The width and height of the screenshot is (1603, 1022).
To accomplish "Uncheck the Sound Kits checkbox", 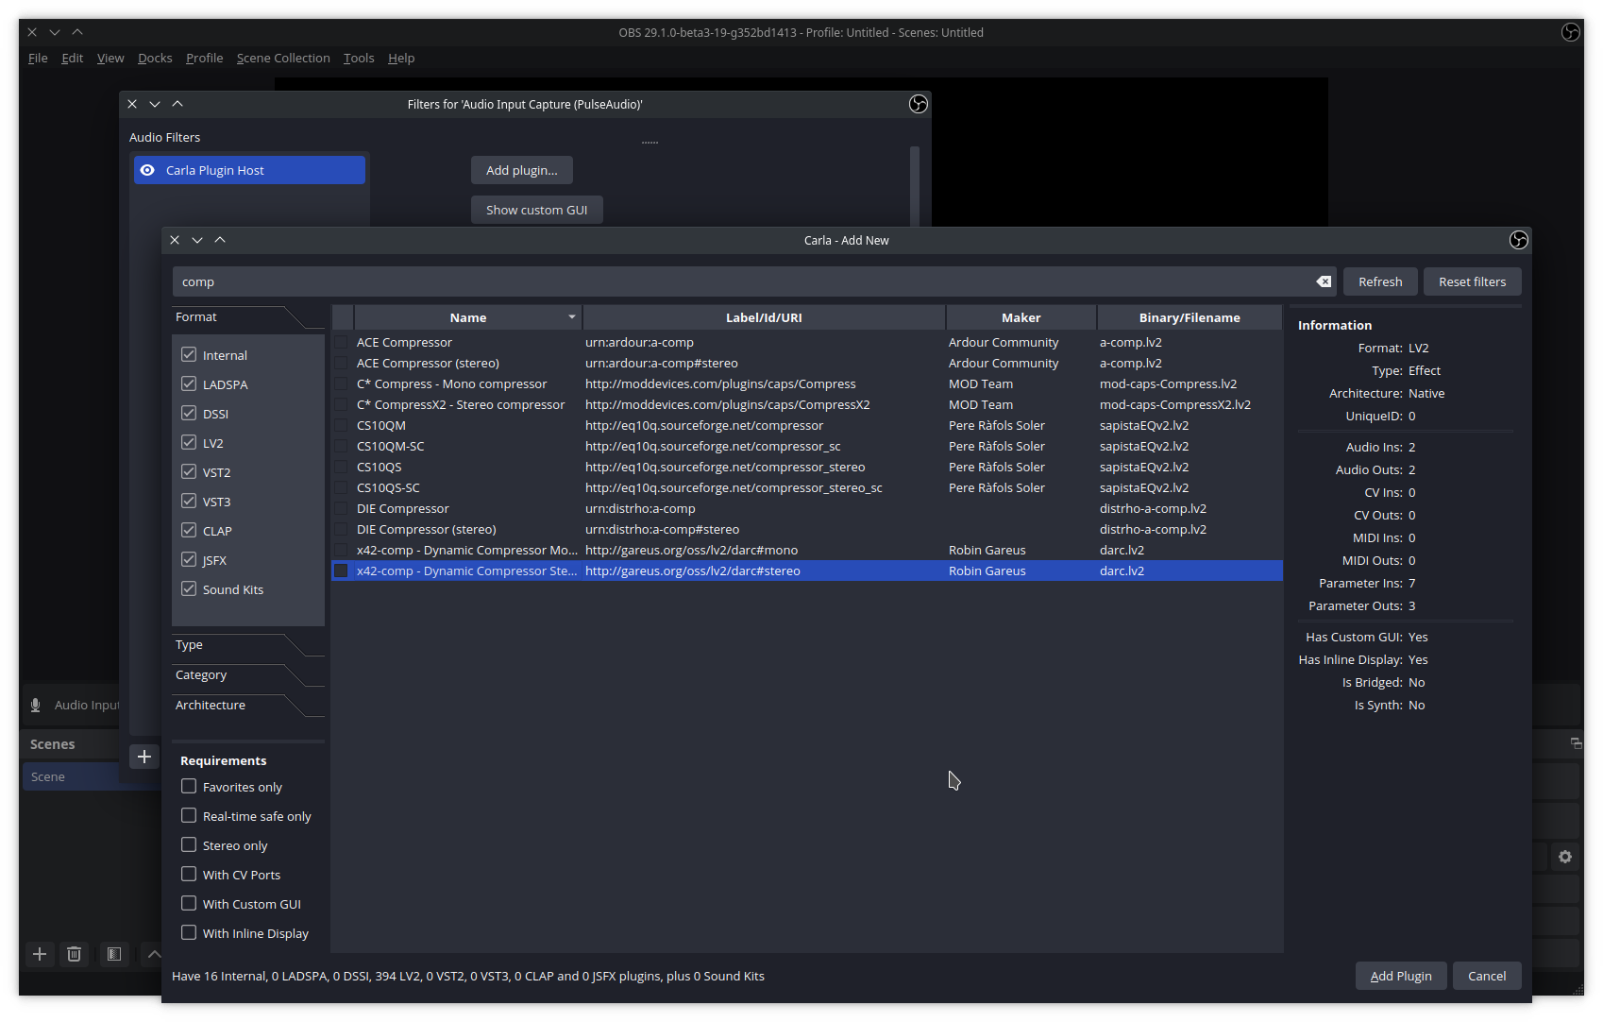I will (x=188, y=589).
